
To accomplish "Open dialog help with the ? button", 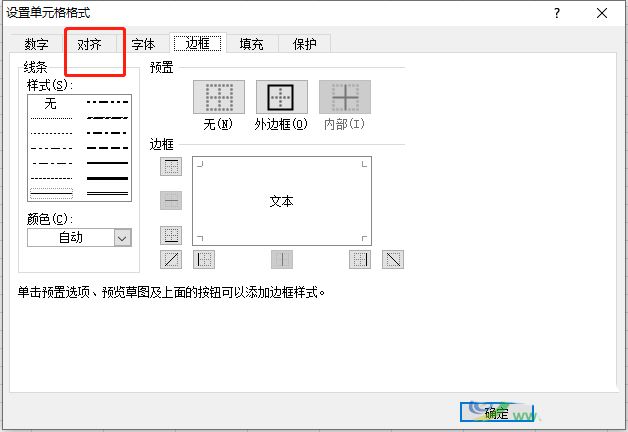I will coord(557,13).
